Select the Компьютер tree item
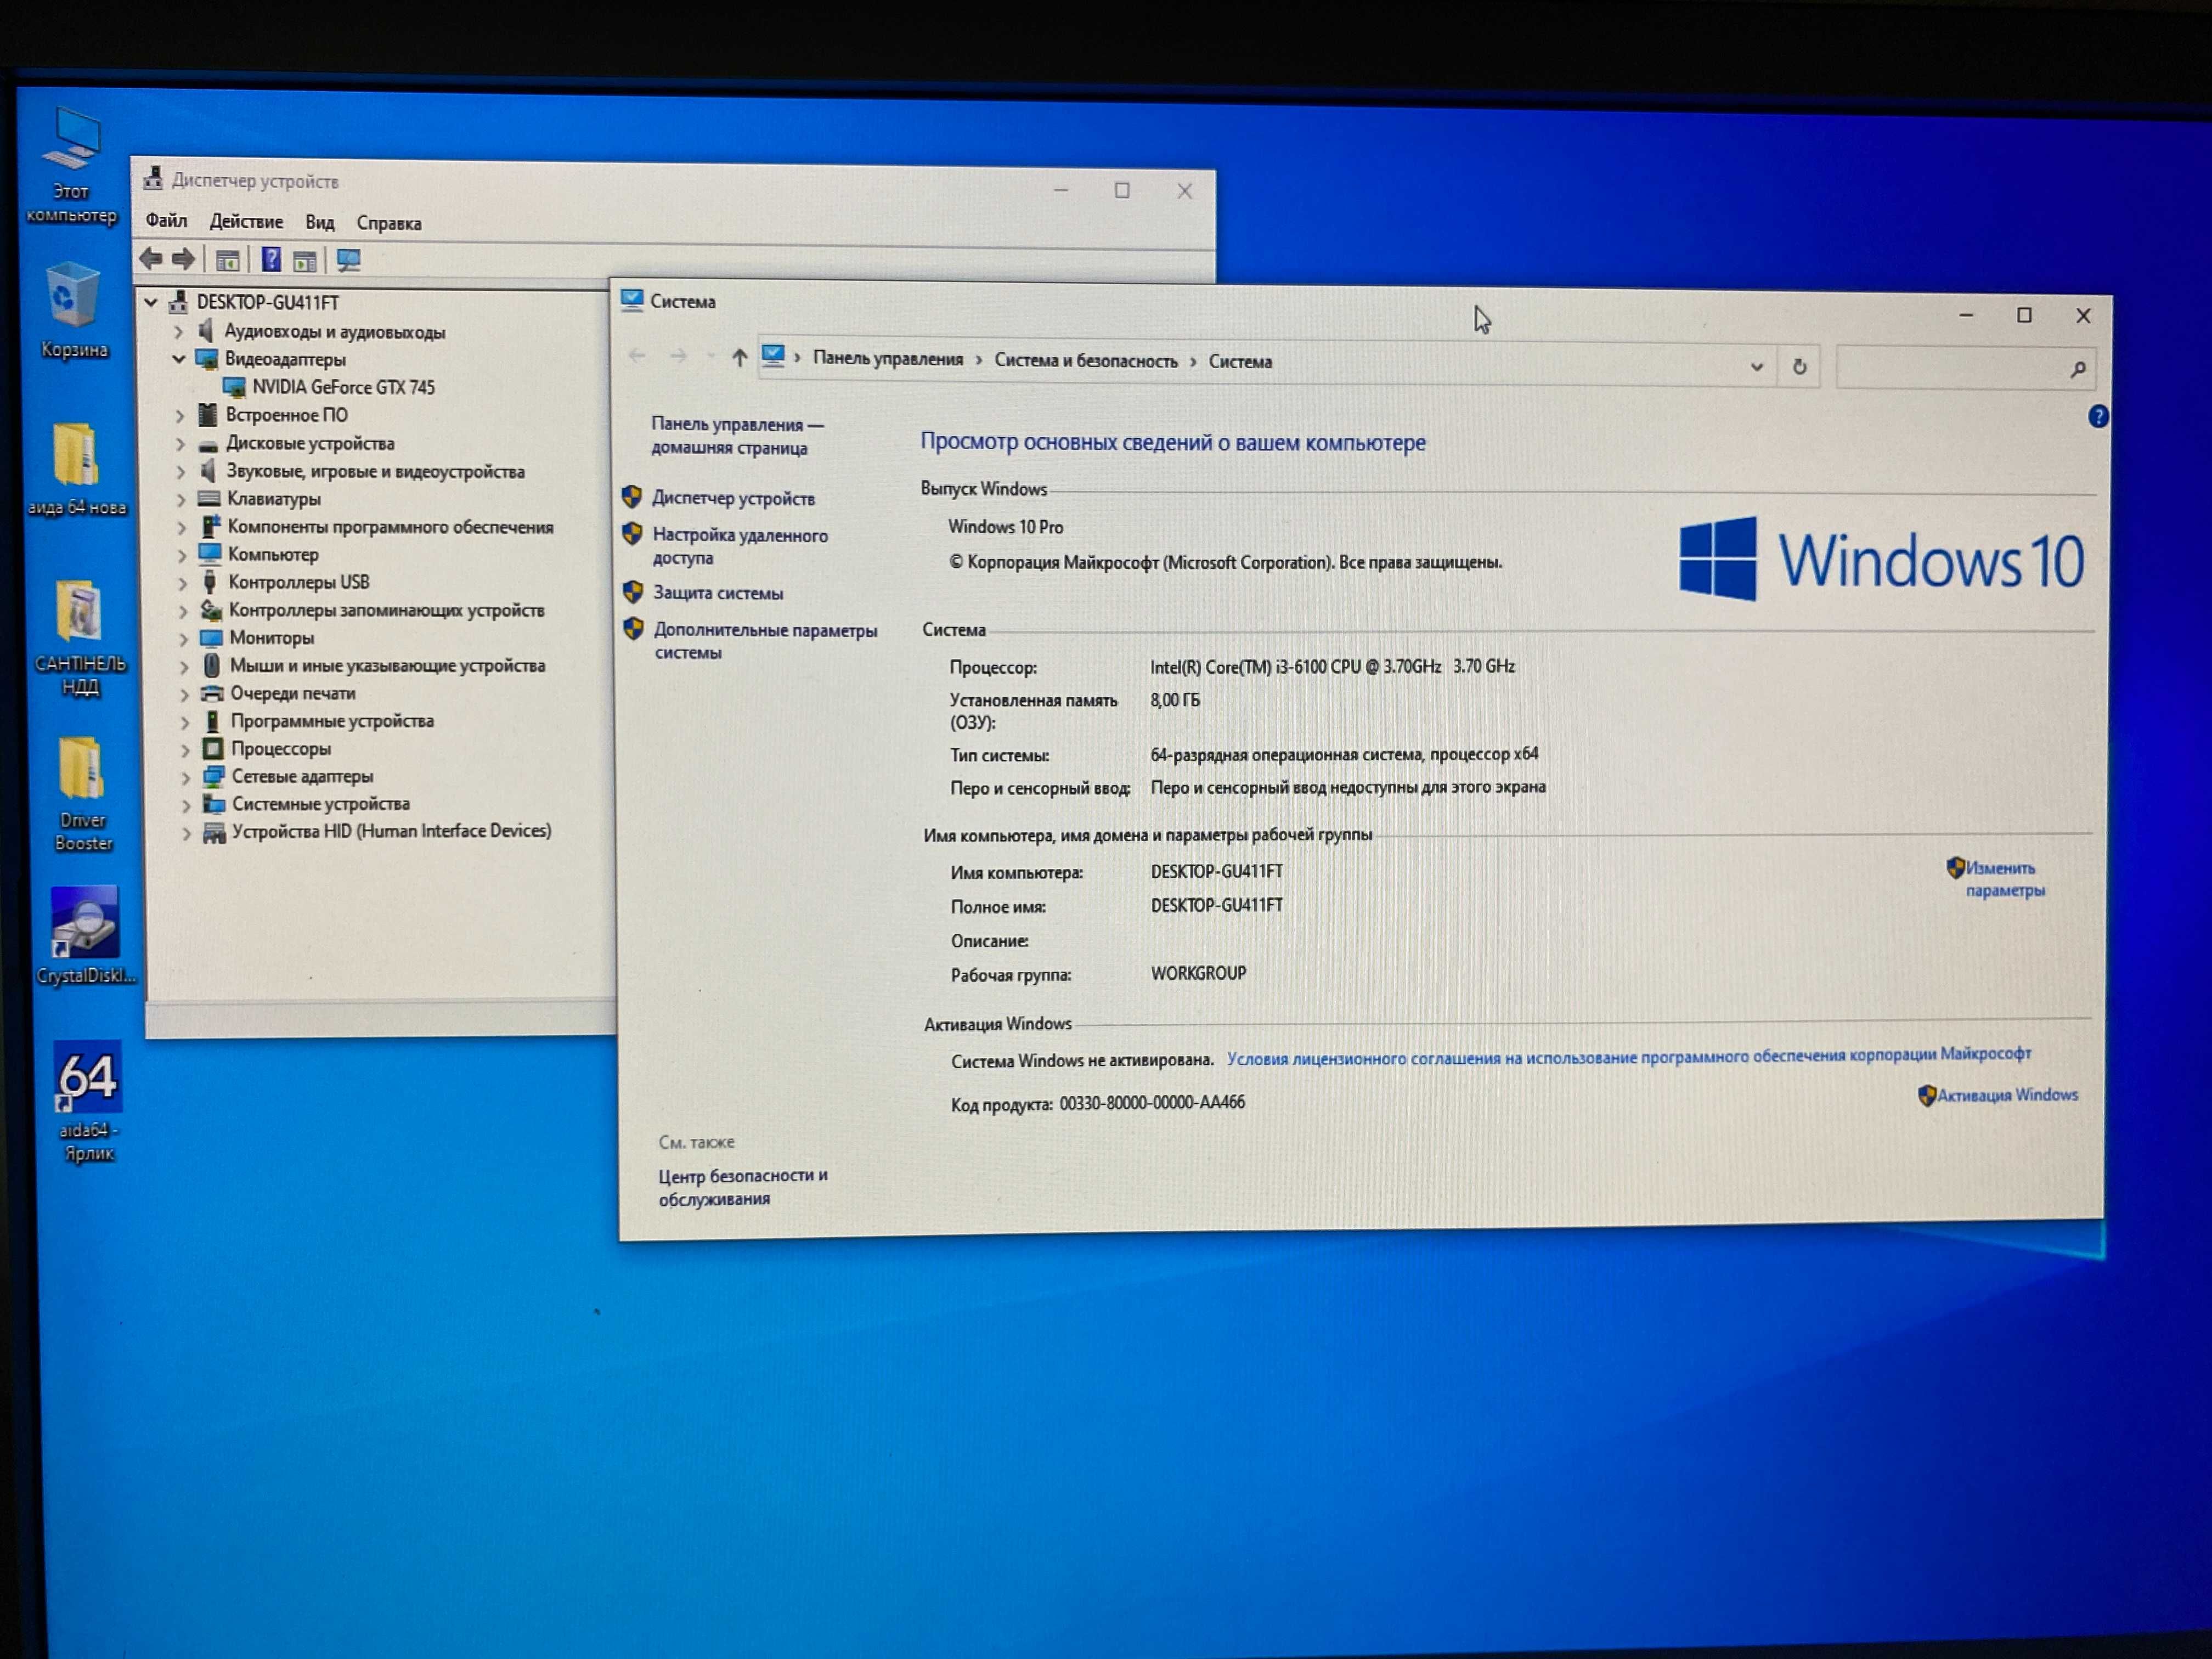The height and width of the screenshot is (1659, 2212). 273,554
